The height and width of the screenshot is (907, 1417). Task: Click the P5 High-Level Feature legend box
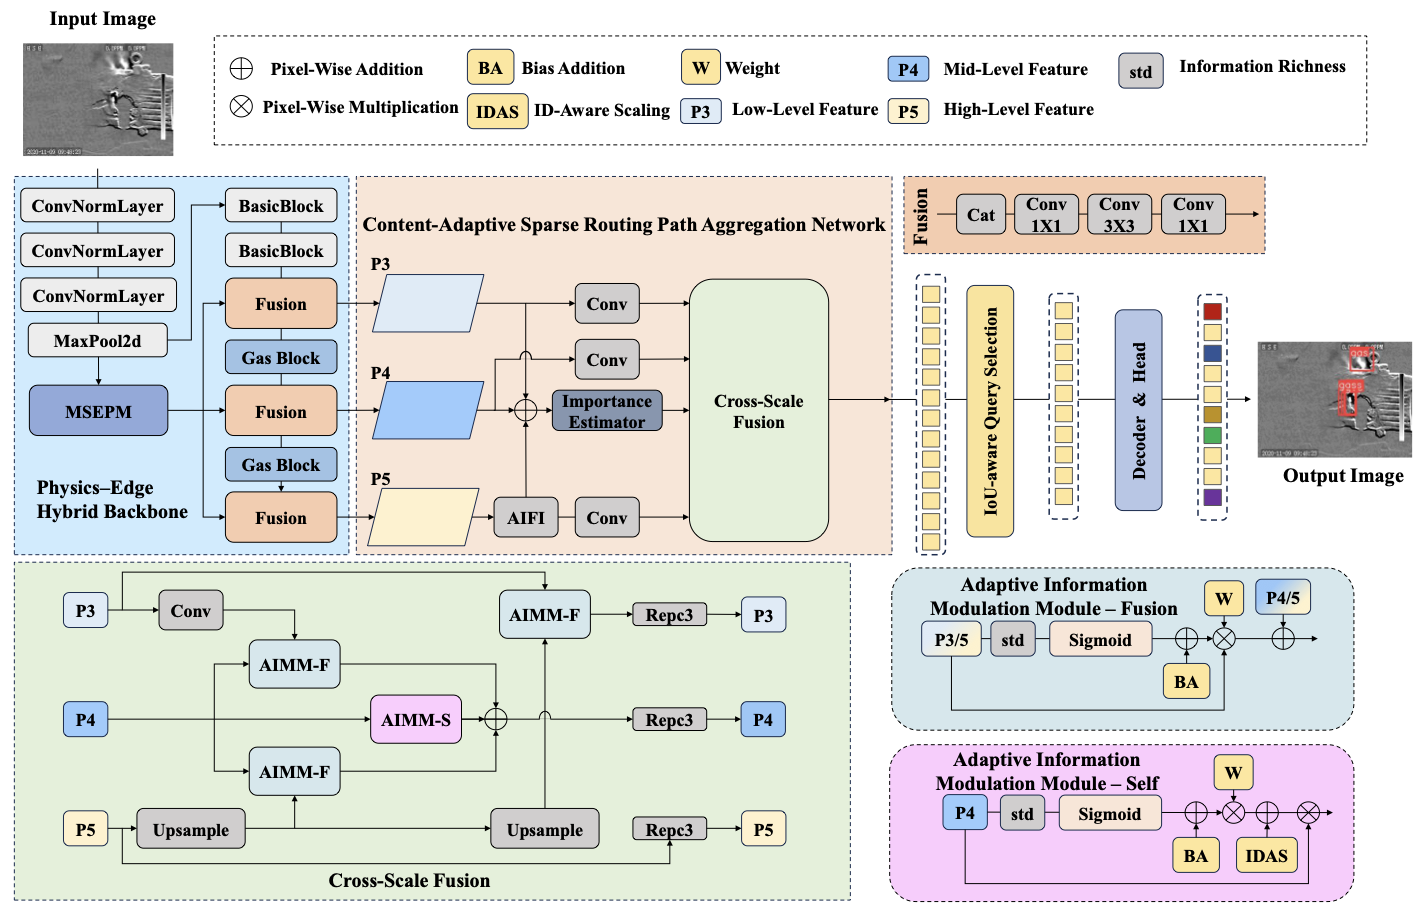tap(908, 111)
